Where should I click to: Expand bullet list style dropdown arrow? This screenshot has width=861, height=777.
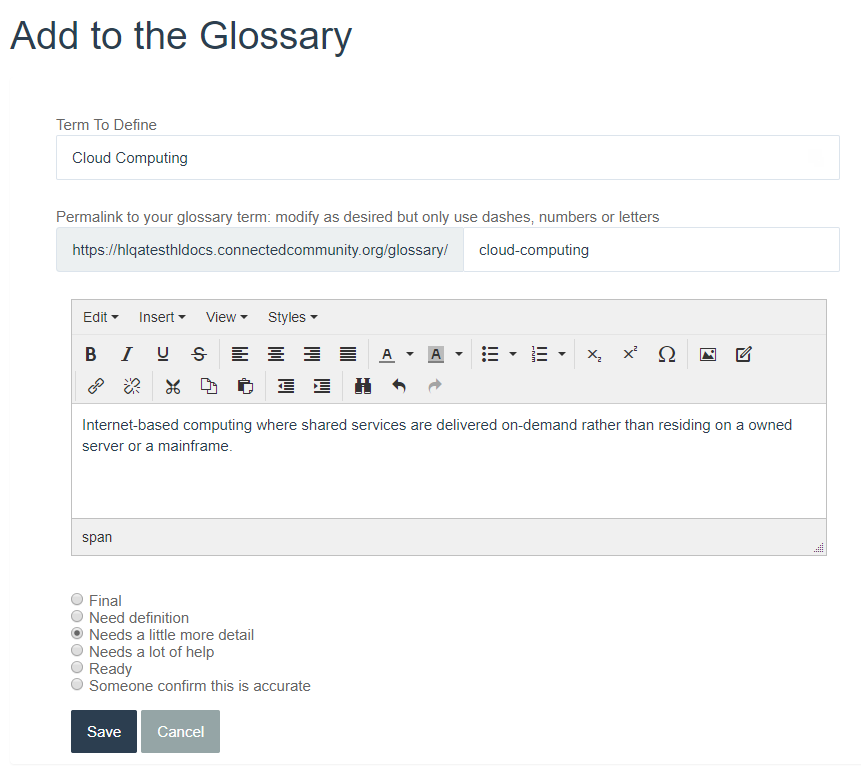click(x=513, y=354)
